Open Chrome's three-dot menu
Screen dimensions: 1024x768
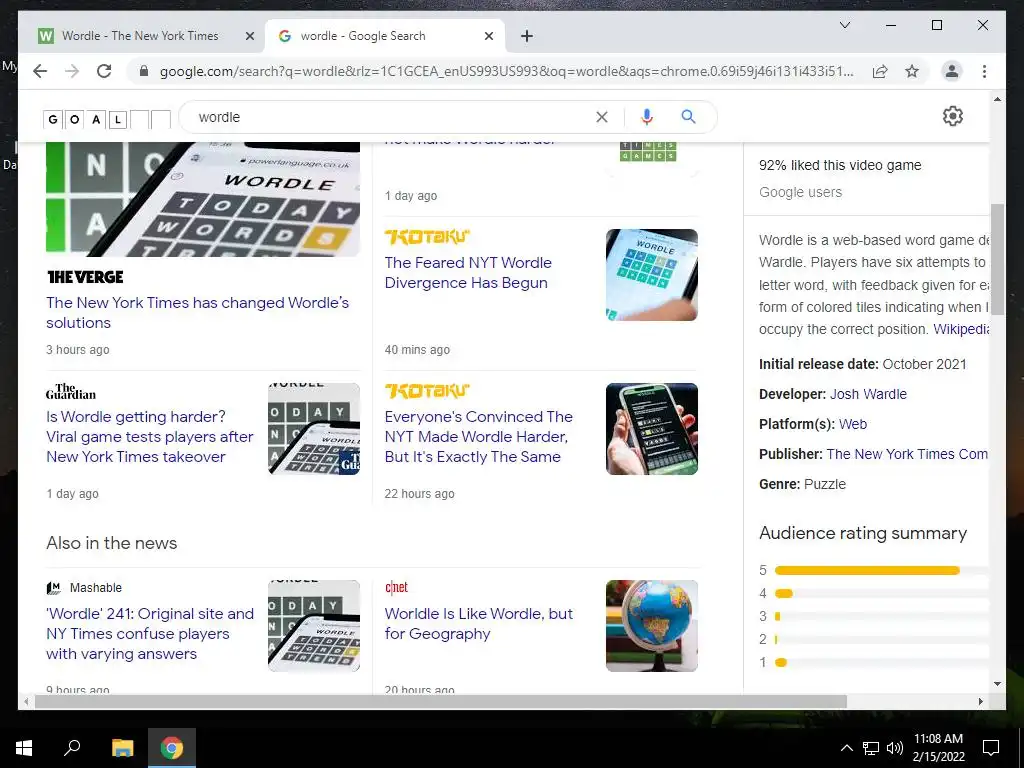click(984, 71)
